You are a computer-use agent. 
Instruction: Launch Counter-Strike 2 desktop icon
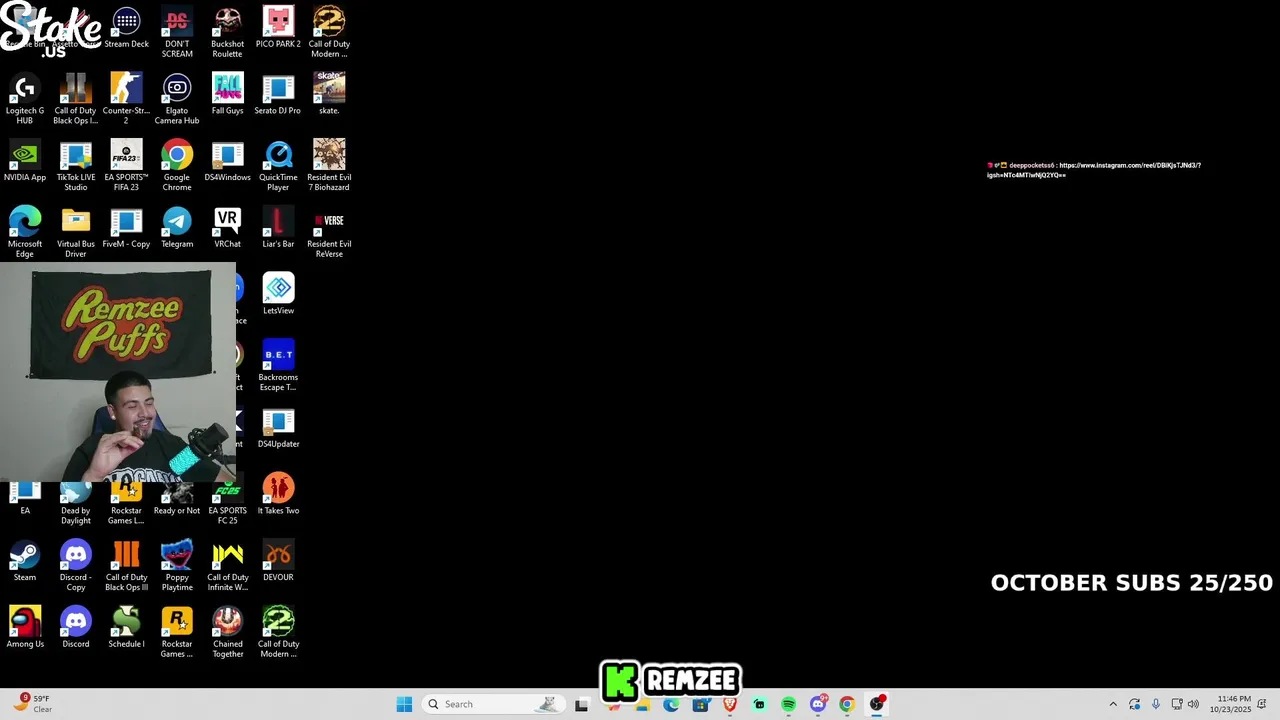(126, 99)
